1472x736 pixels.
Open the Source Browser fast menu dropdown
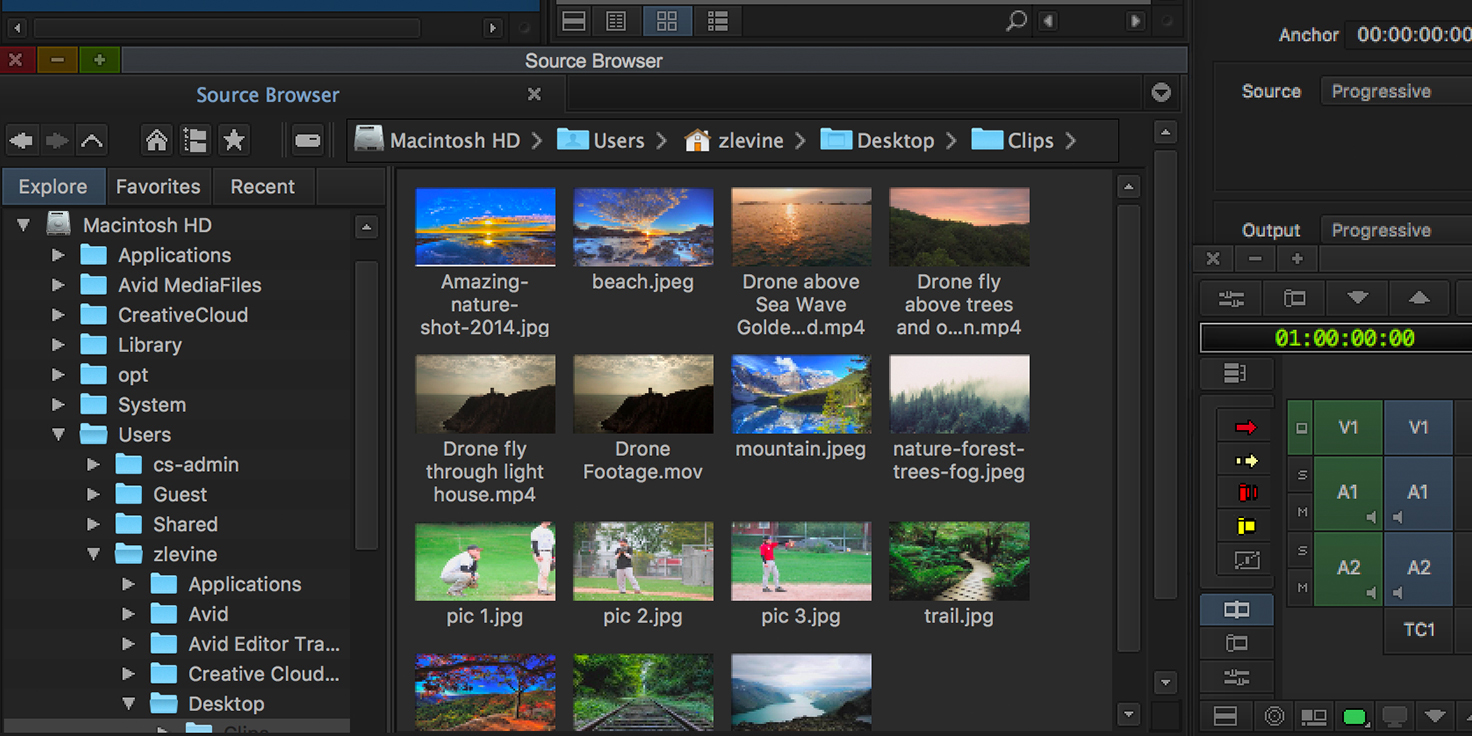tap(1161, 93)
